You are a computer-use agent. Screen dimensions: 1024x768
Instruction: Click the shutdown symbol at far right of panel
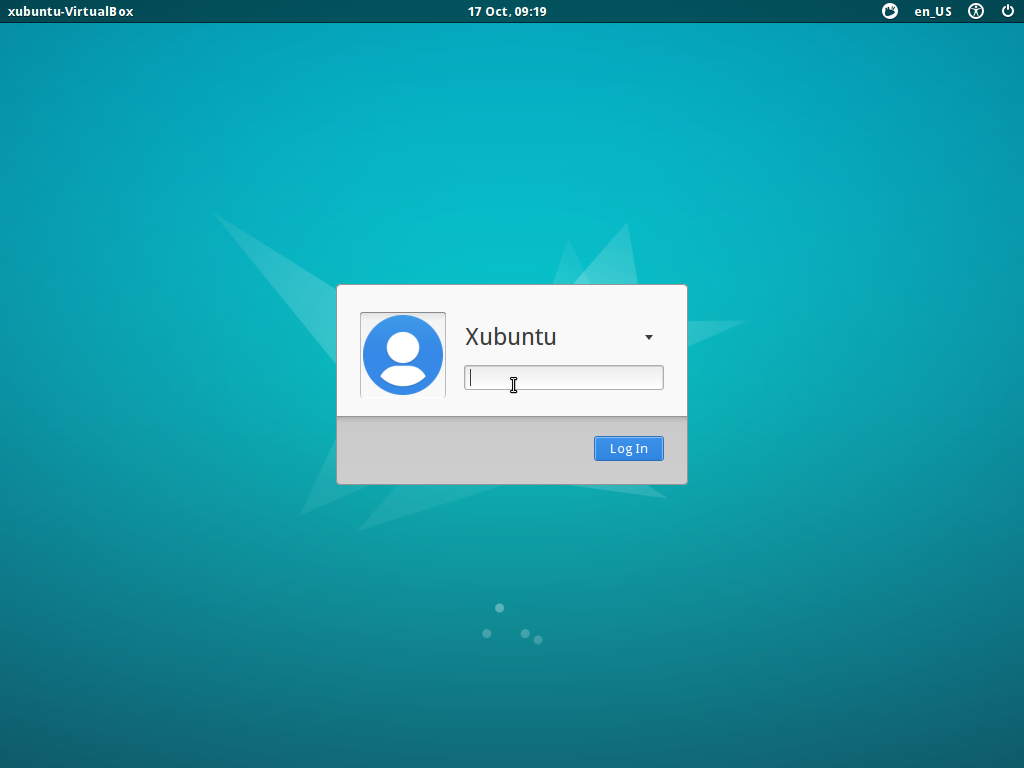click(x=1008, y=11)
